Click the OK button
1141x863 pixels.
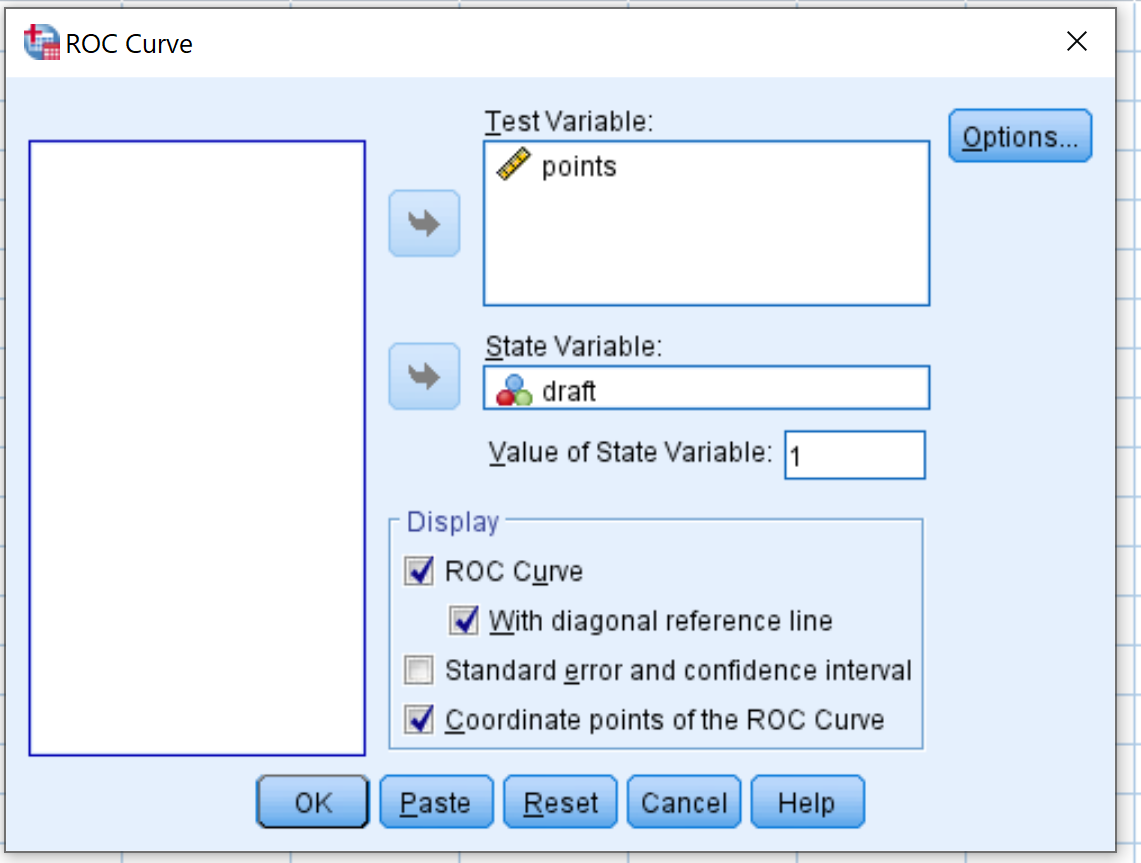(x=313, y=802)
